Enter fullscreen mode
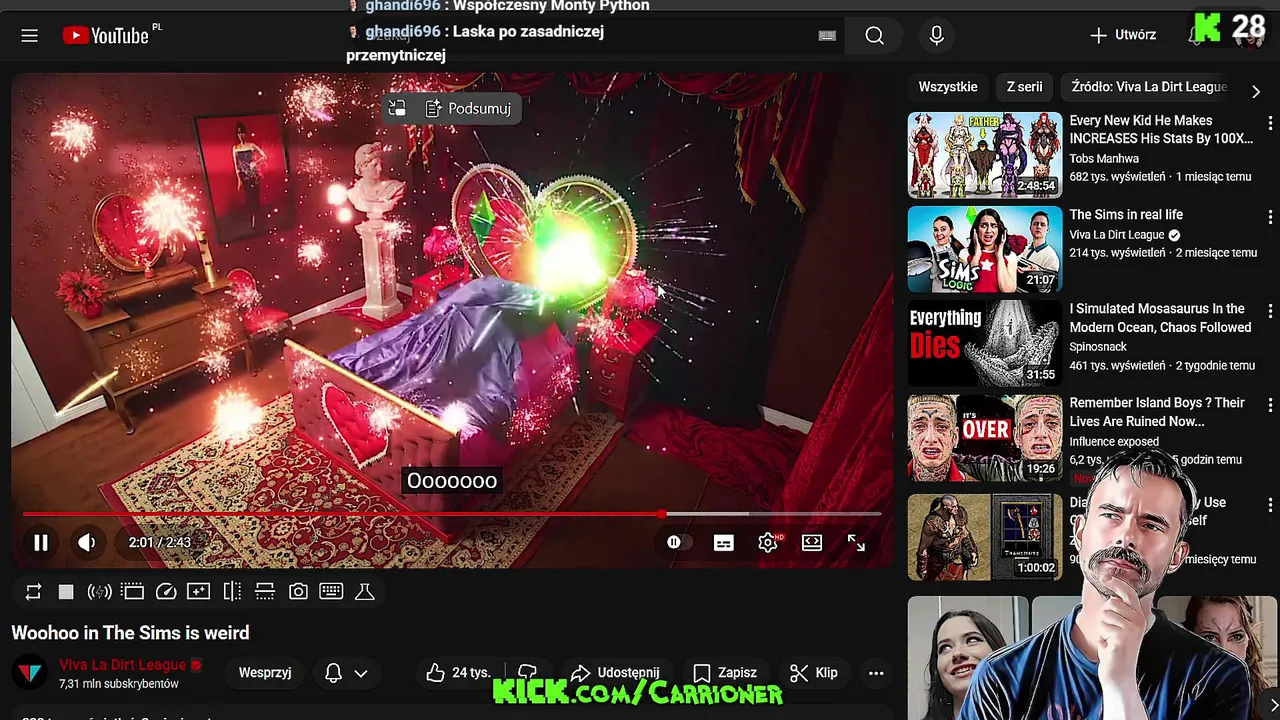Viewport: 1280px width, 720px height. pyautogui.click(x=857, y=542)
